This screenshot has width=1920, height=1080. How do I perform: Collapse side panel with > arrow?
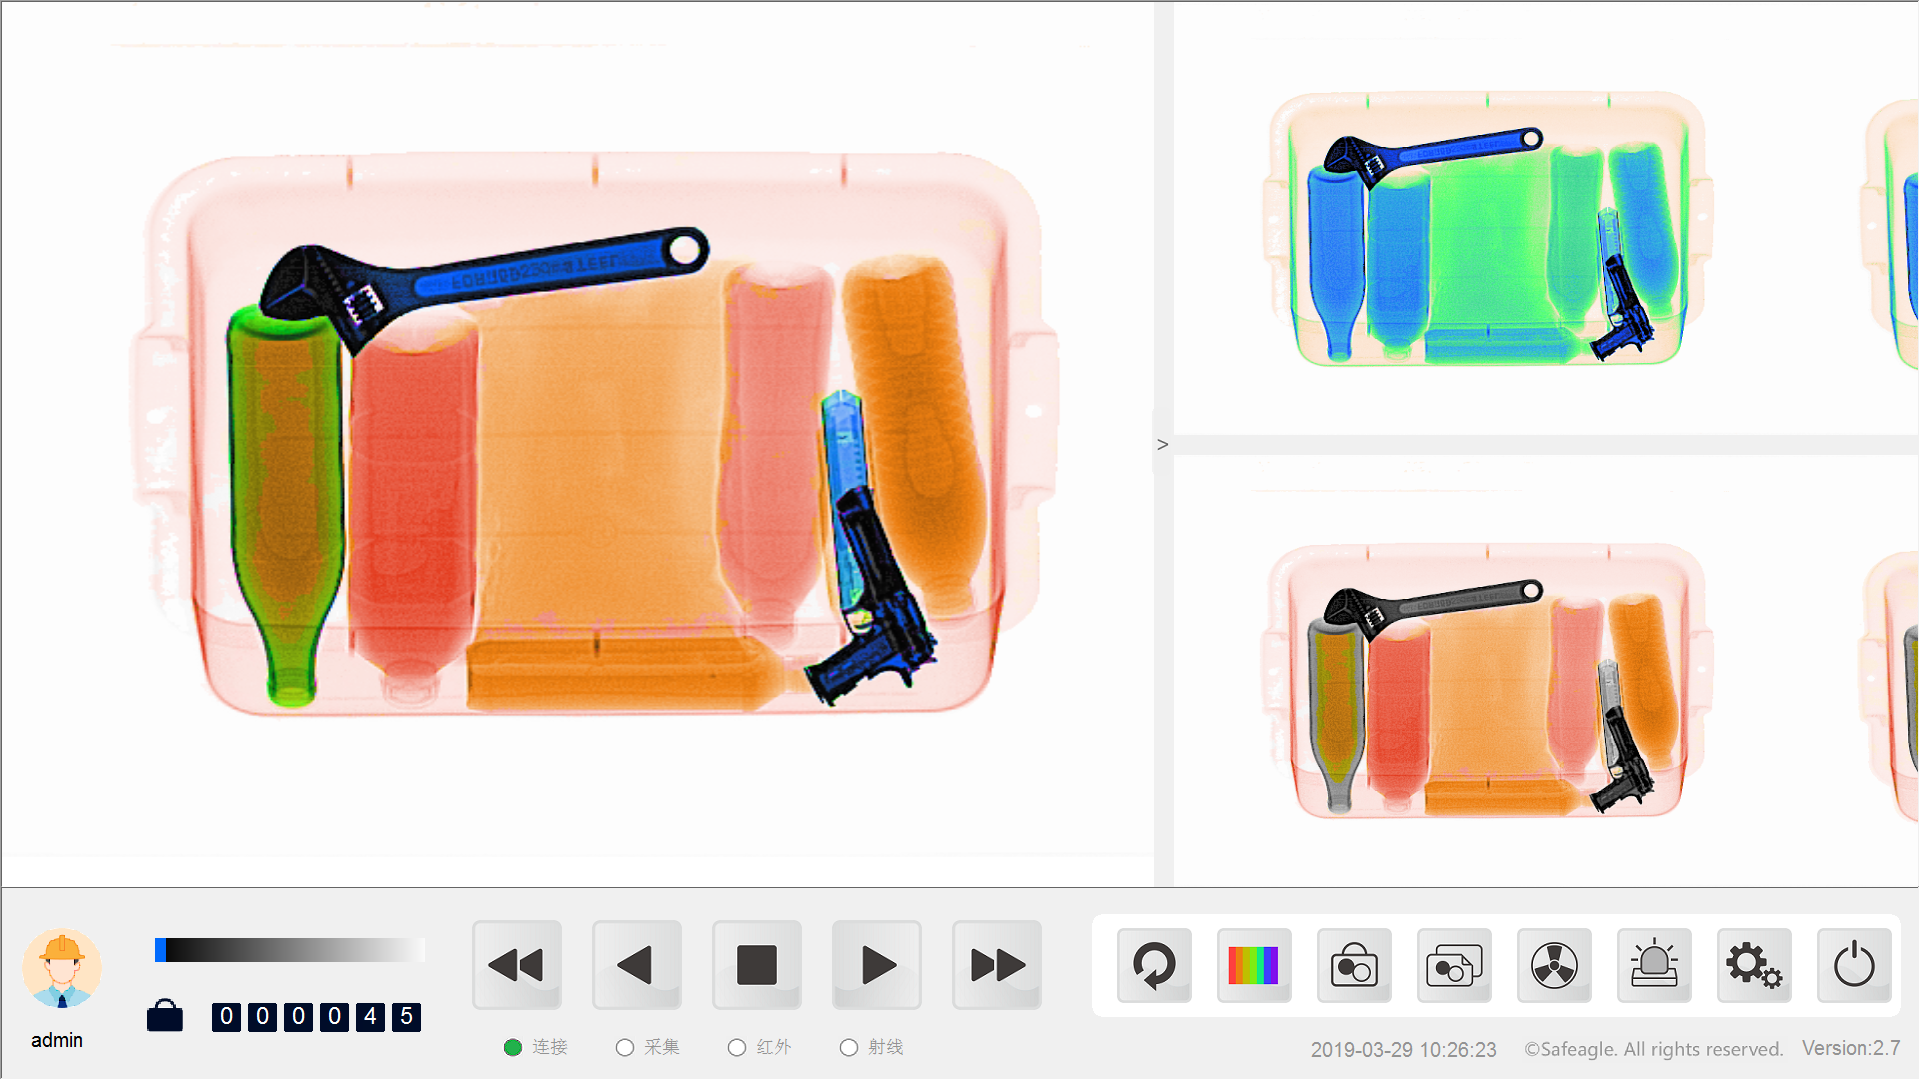pyautogui.click(x=1162, y=445)
